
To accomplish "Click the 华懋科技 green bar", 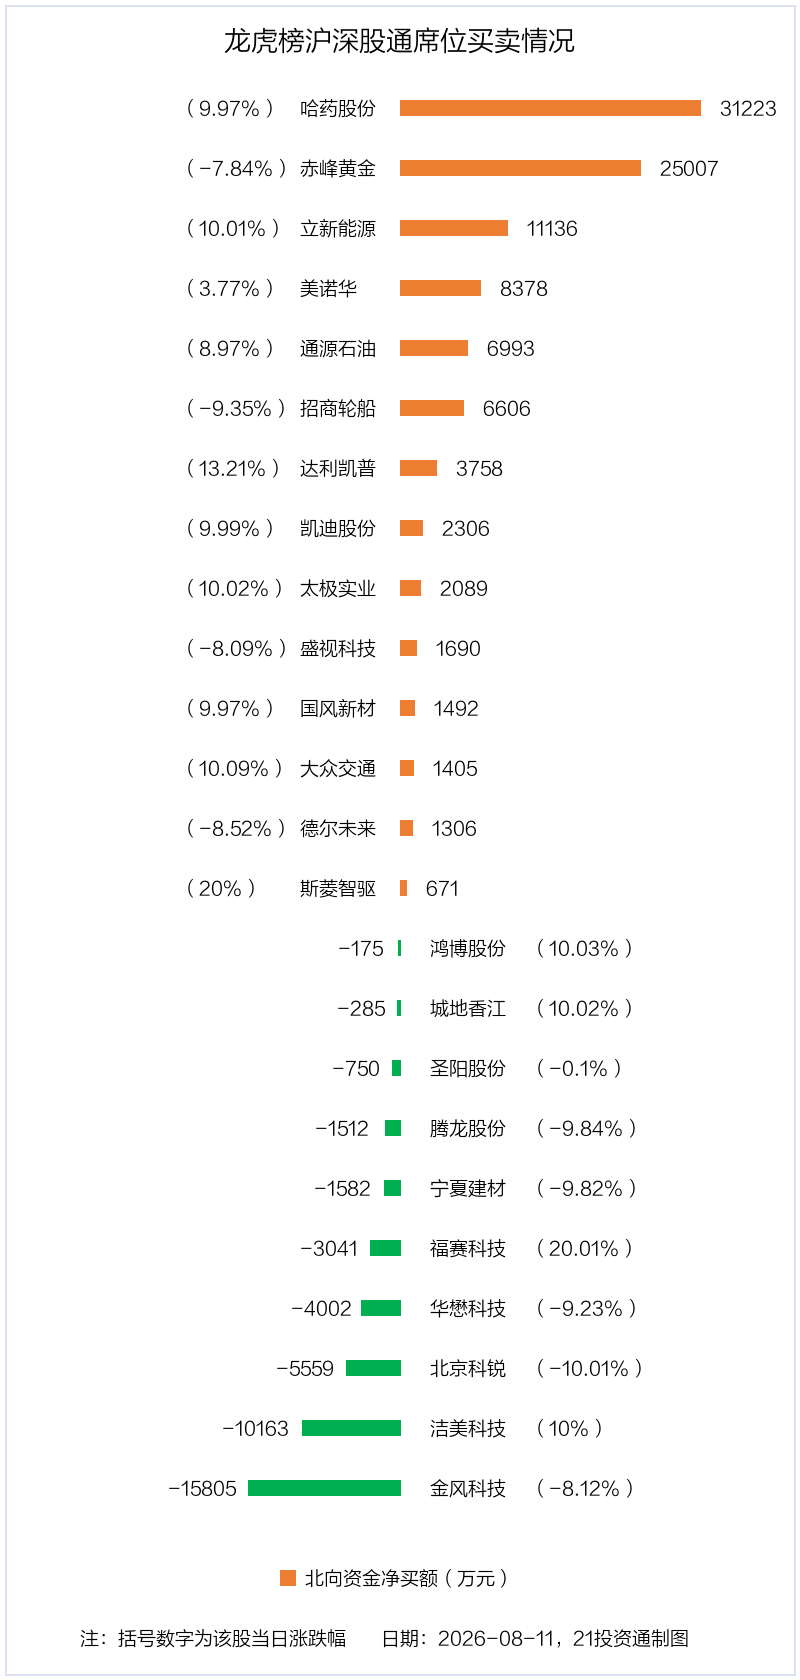I will tap(381, 1308).
